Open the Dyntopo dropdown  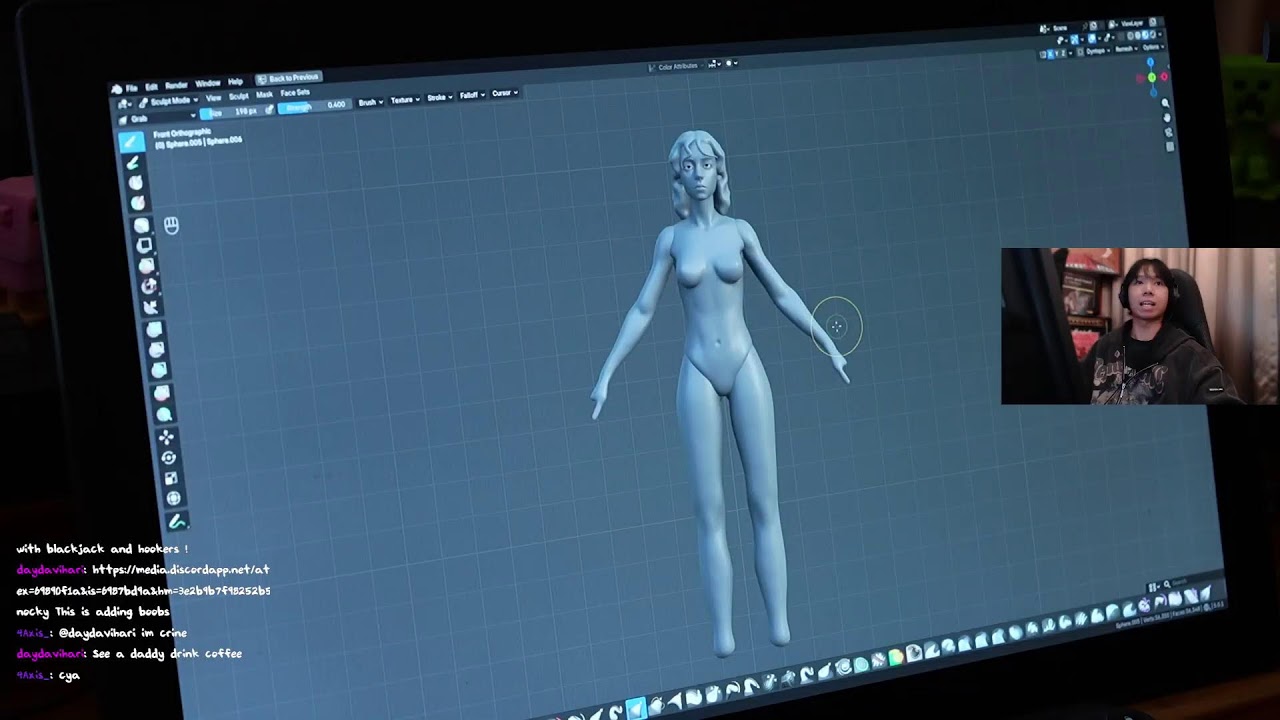[1096, 51]
